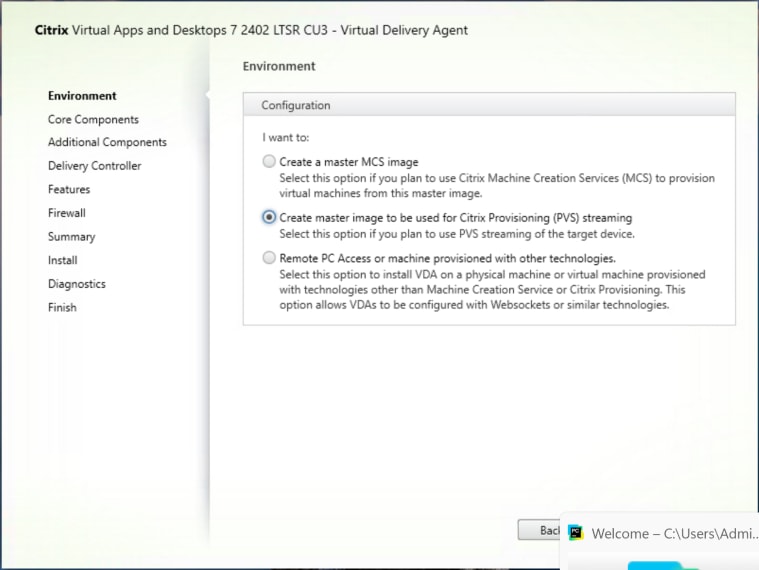The image size is (759, 570).
Task: Open the Summary step
Action: (71, 237)
